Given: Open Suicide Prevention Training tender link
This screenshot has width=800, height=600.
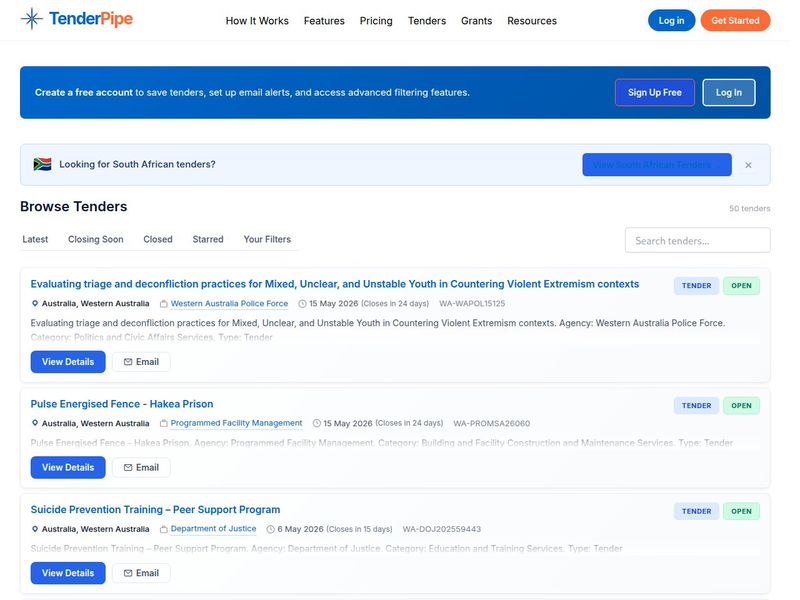Looking at the screenshot, I should click(x=155, y=510).
